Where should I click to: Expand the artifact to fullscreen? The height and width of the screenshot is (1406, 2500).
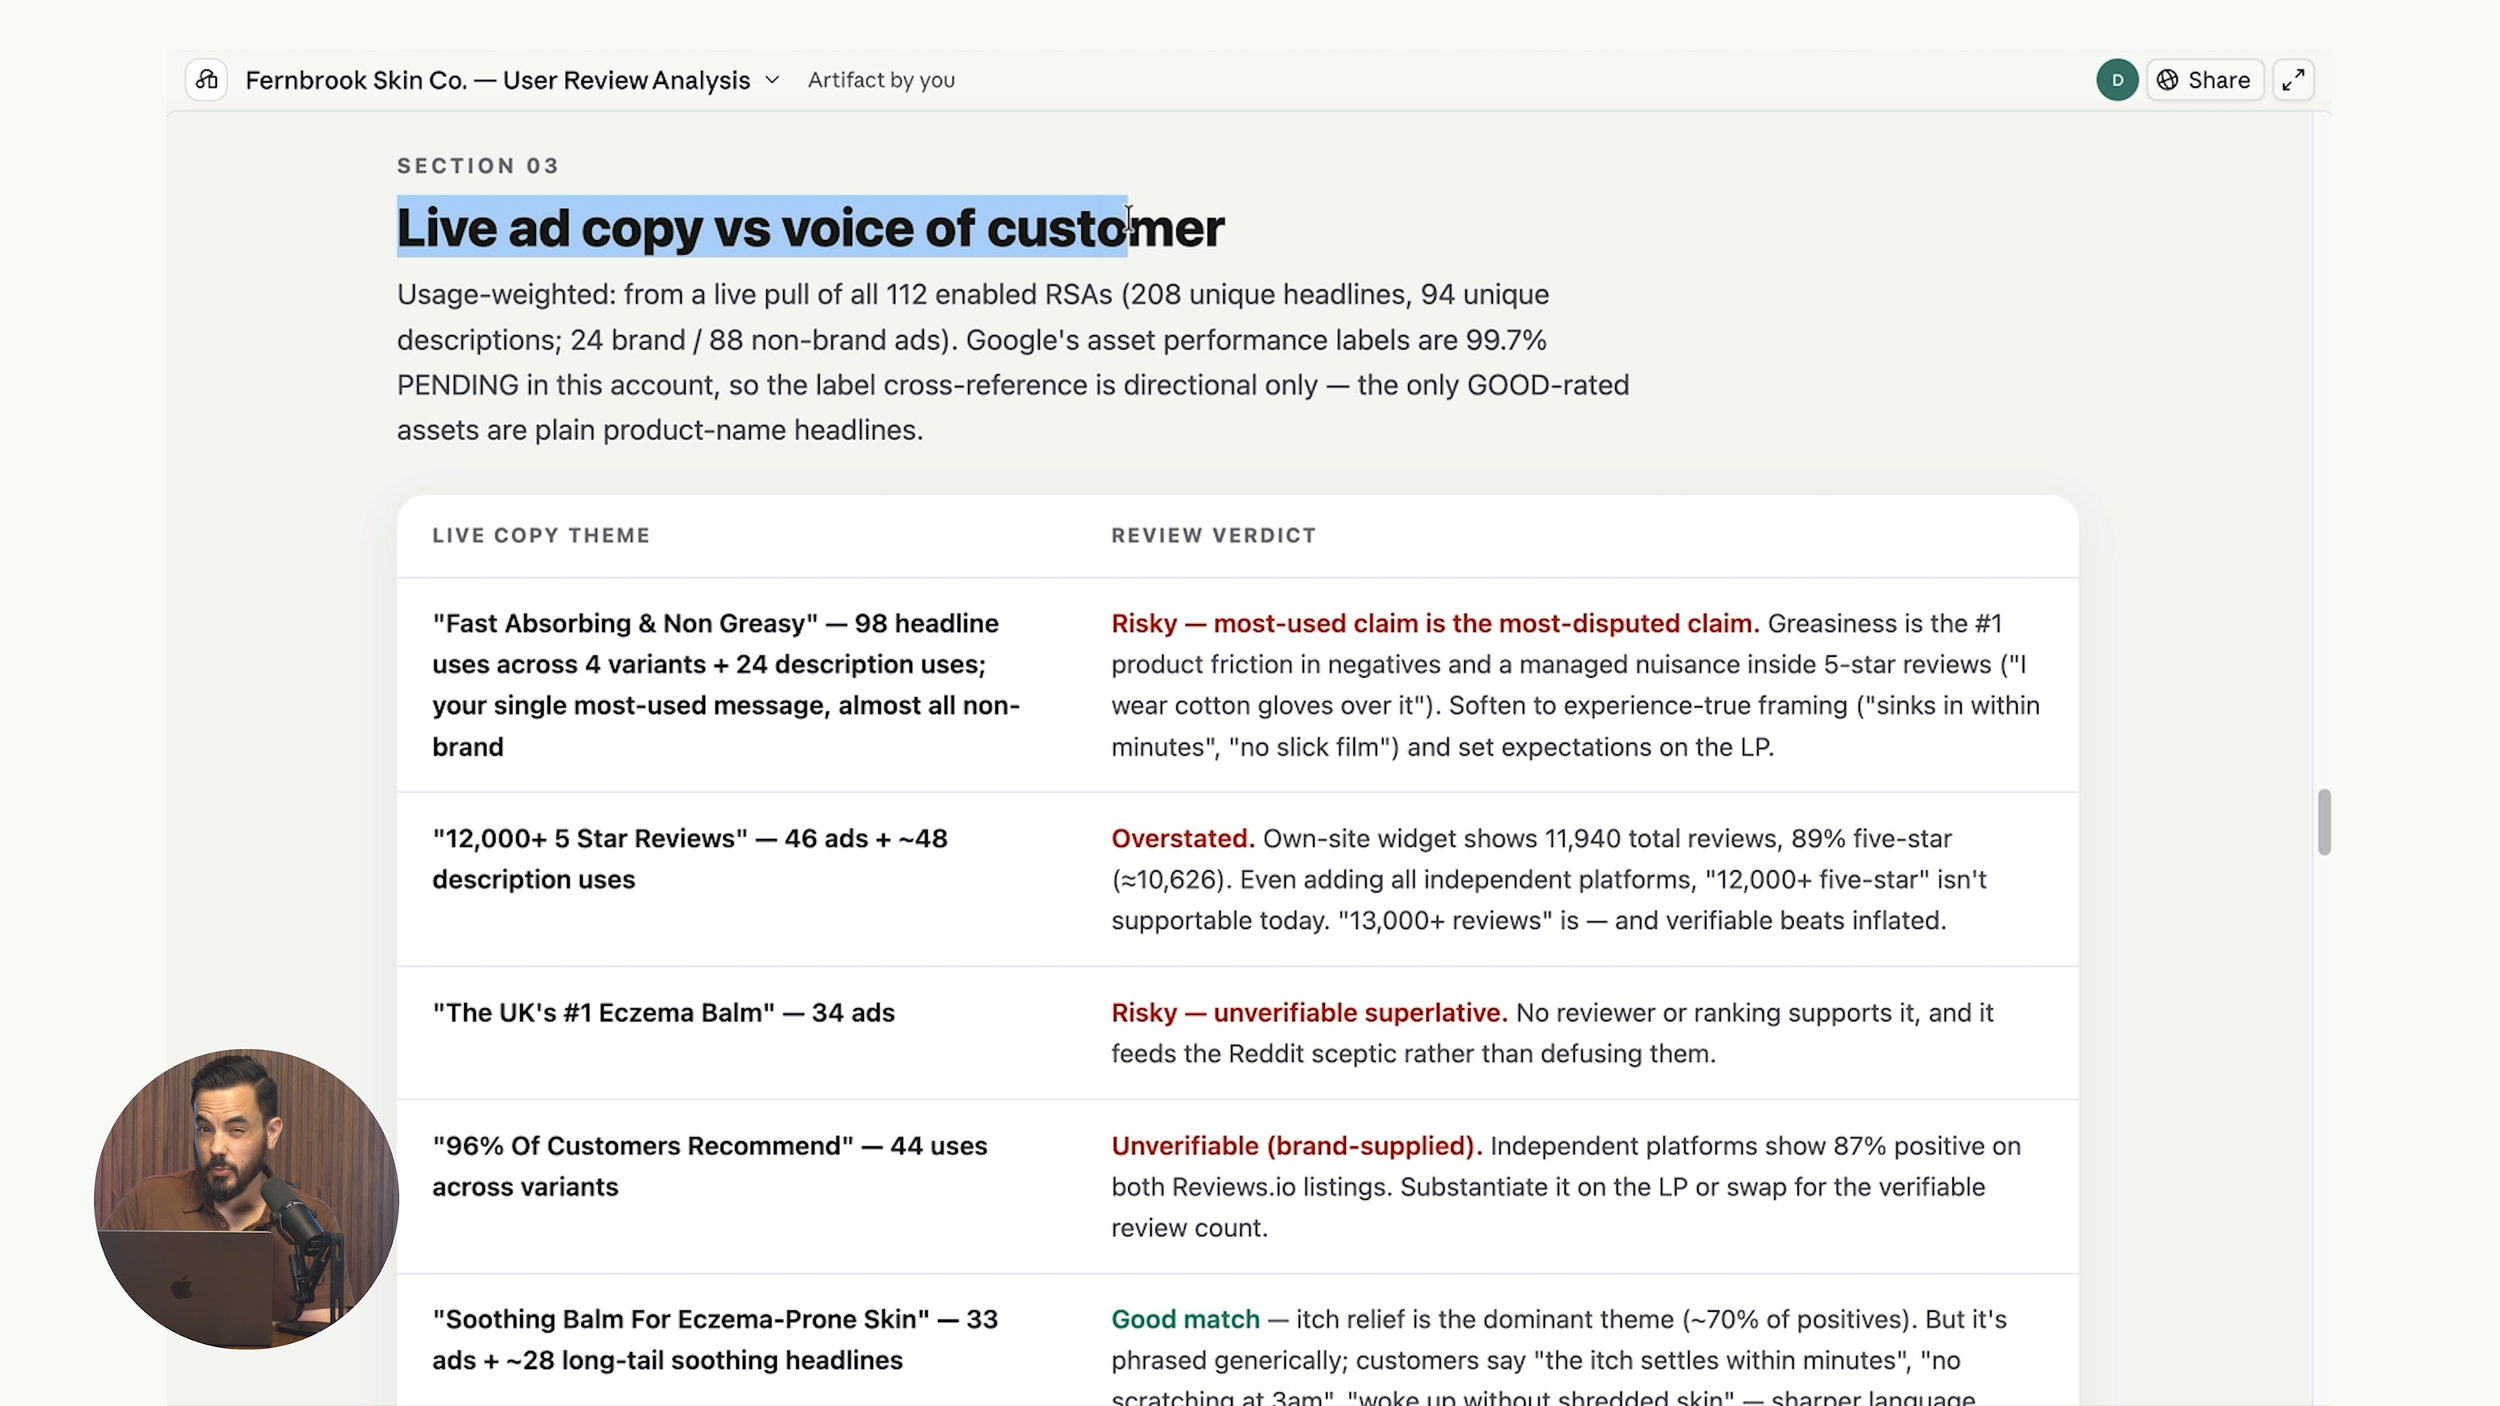pos(2294,80)
